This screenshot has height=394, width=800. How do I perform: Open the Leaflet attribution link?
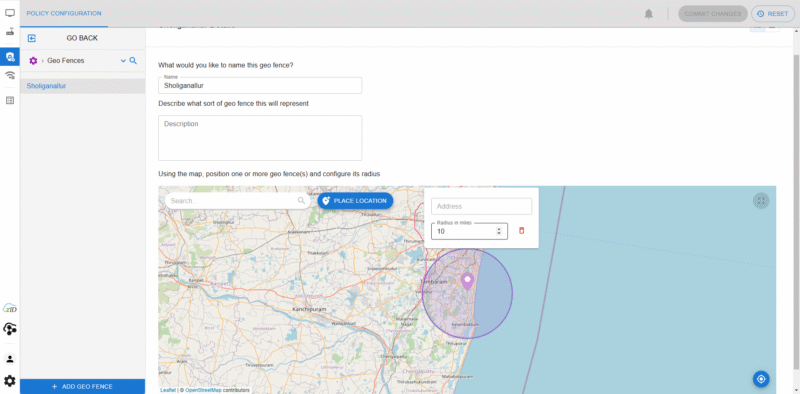[168, 390]
